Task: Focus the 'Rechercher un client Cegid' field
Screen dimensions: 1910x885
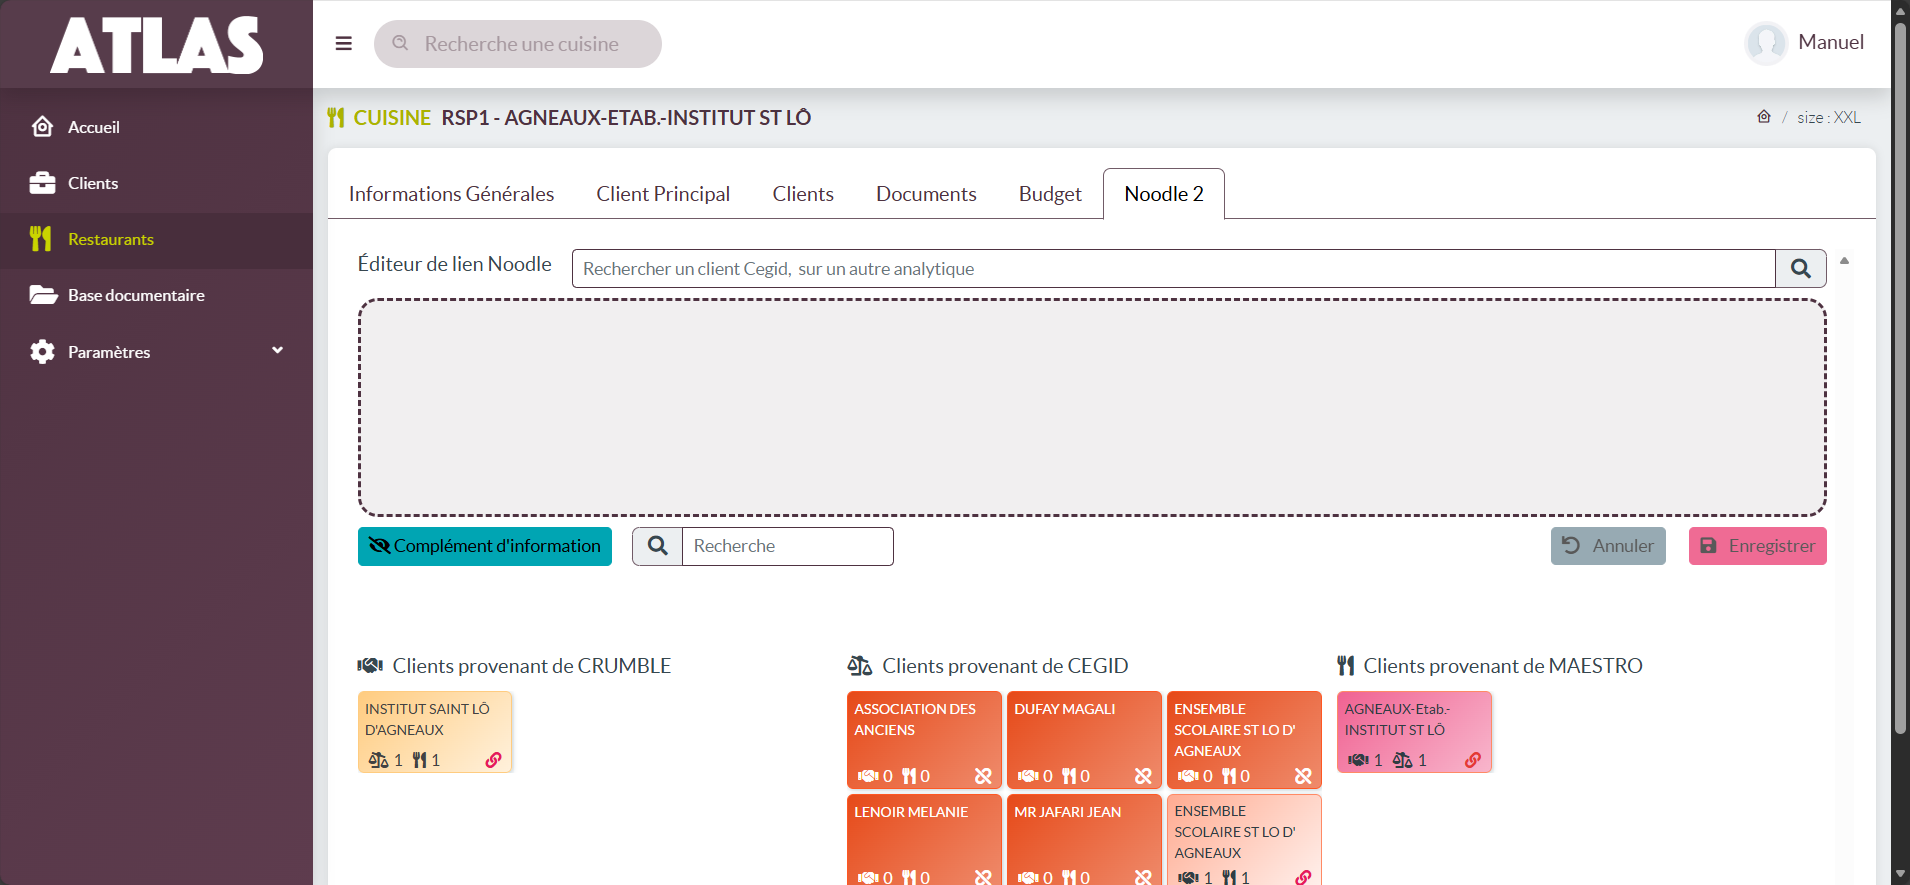Action: [1174, 269]
